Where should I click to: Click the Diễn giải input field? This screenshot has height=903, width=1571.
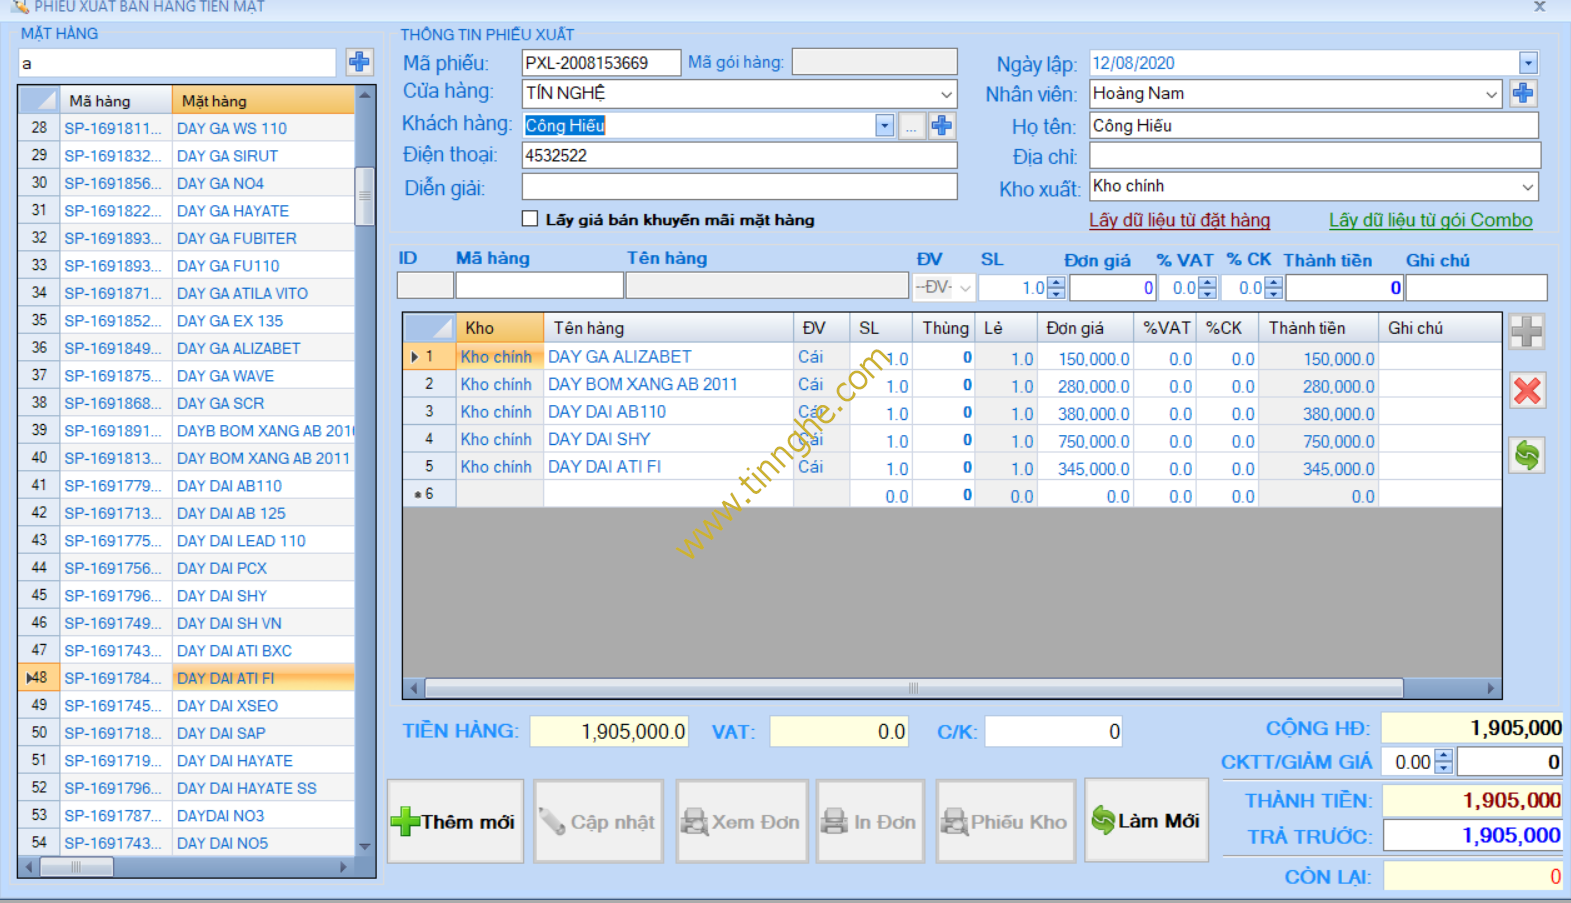tap(739, 187)
